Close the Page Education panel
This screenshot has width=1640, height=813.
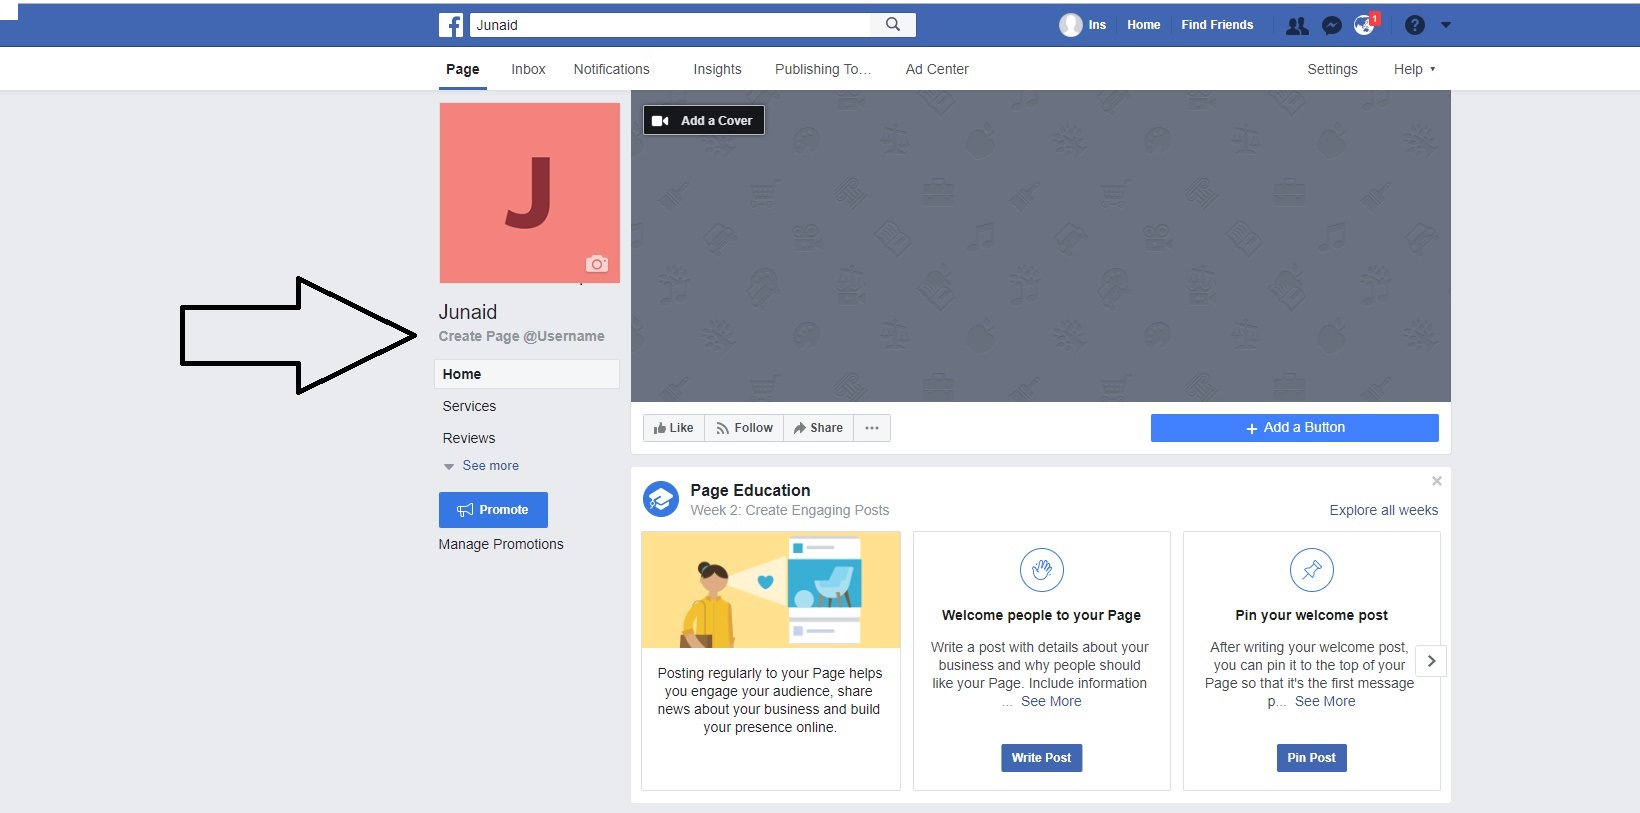(x=1436, y=481)
